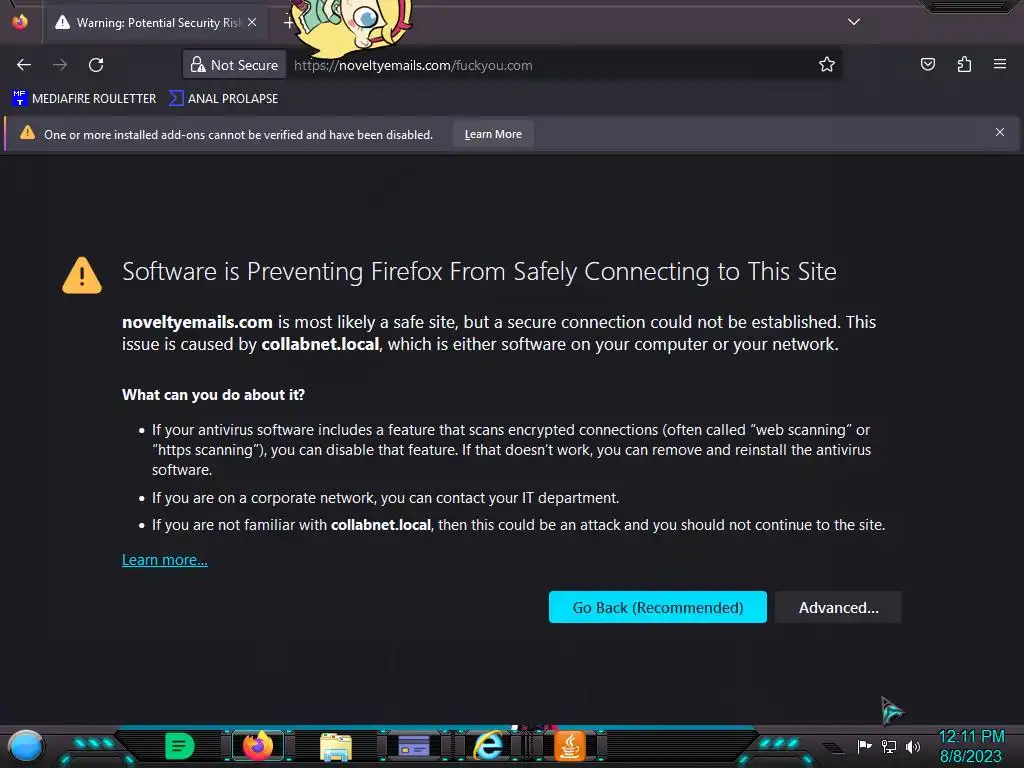Viewport: 1024px width, 768px height.
Task: Click Learn More in add-ons notification
Action: pyautogui.click(x=493, y=134)
